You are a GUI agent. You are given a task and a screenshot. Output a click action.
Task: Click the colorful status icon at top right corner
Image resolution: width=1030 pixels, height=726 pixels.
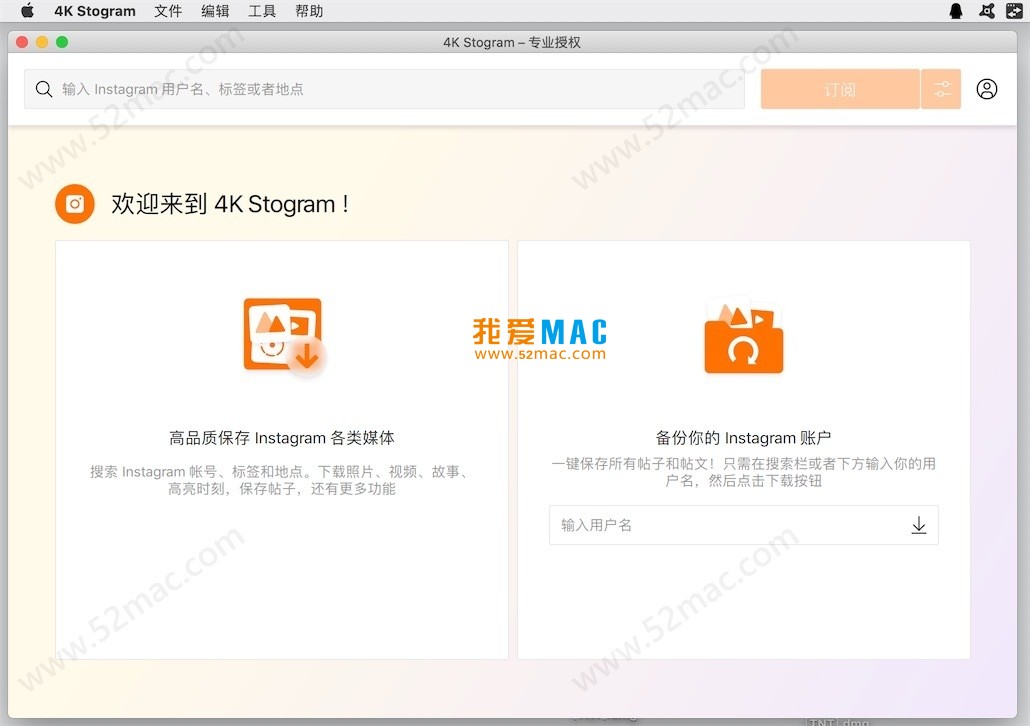(1014, 11)
